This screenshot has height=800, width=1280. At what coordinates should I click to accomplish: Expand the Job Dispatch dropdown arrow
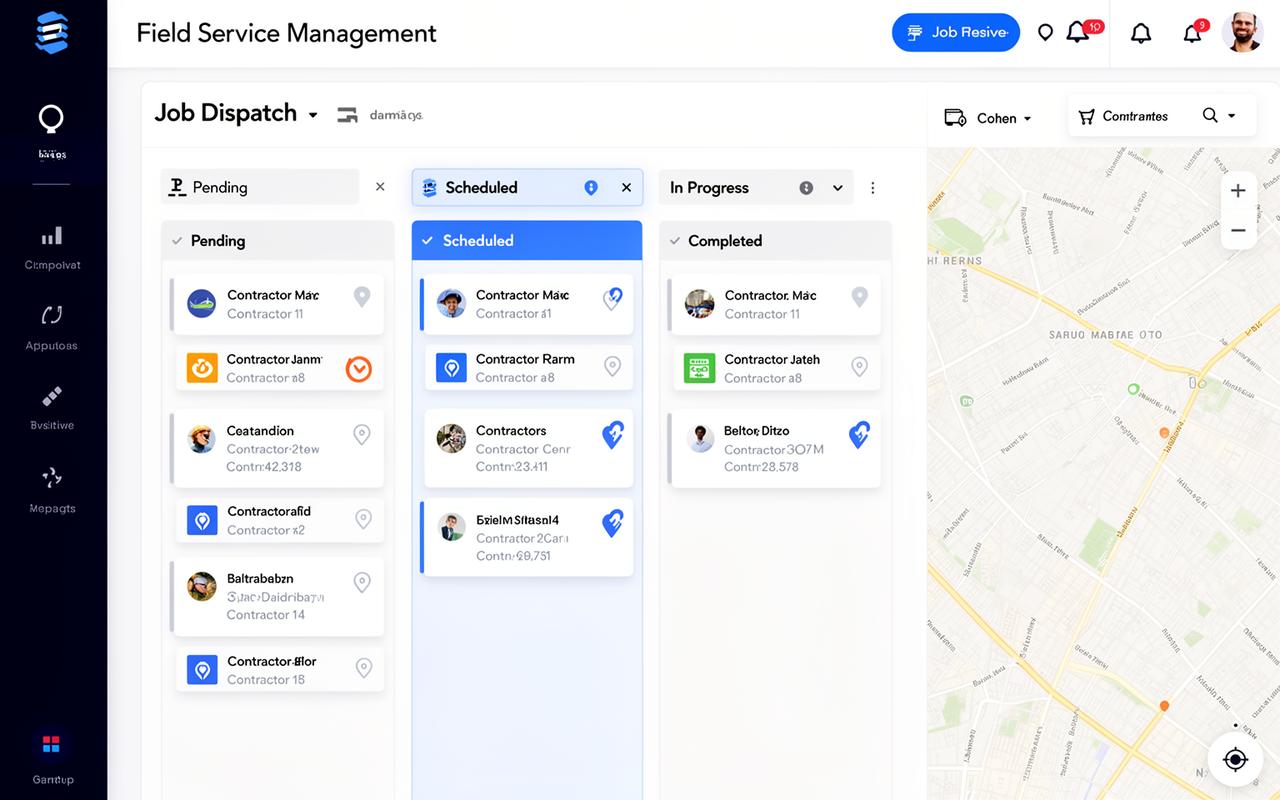pos(313,115)
